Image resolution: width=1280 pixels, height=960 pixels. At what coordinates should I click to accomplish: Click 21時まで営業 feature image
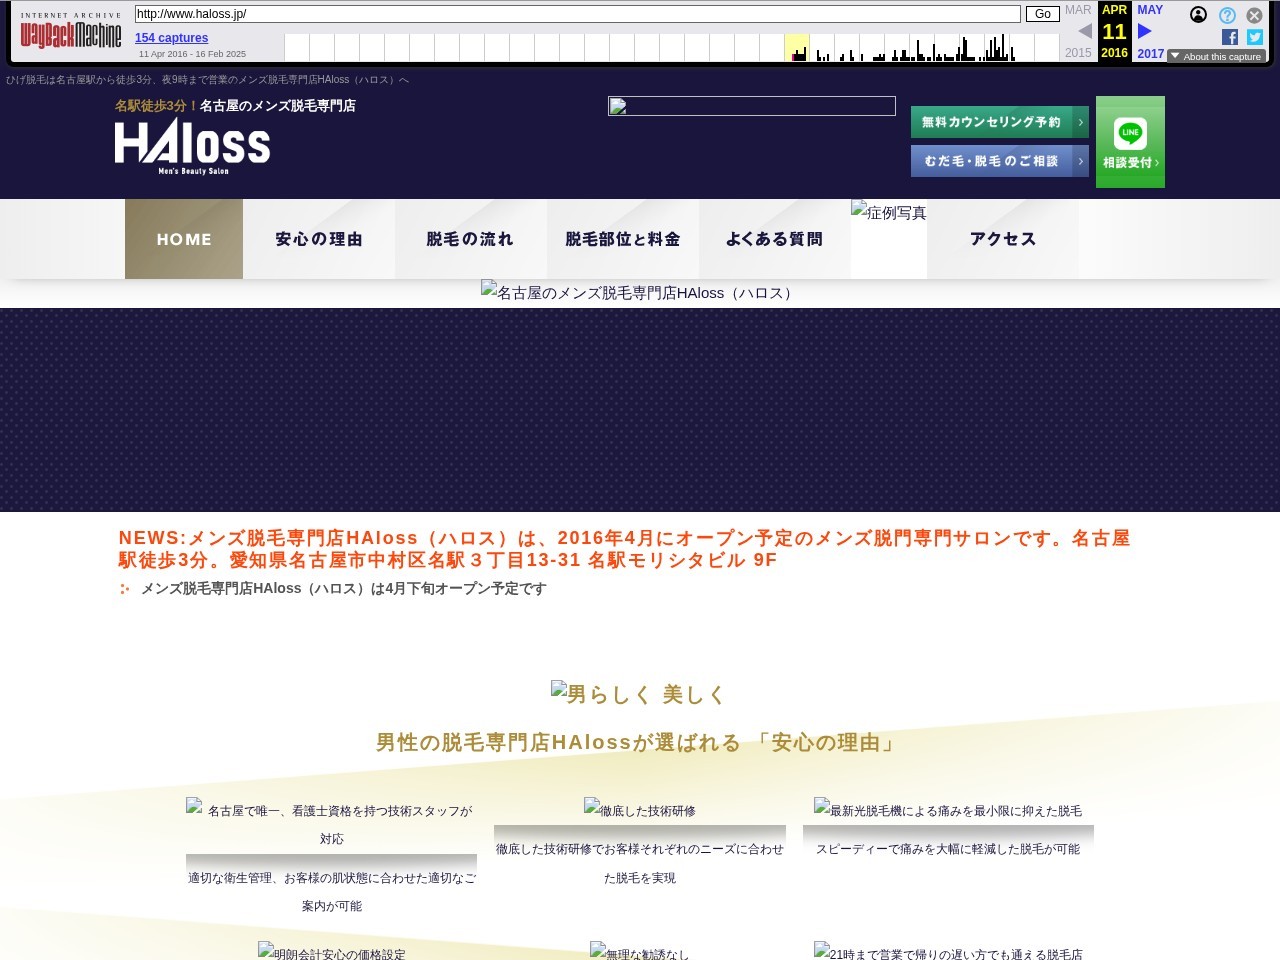[x=948, y=951]
